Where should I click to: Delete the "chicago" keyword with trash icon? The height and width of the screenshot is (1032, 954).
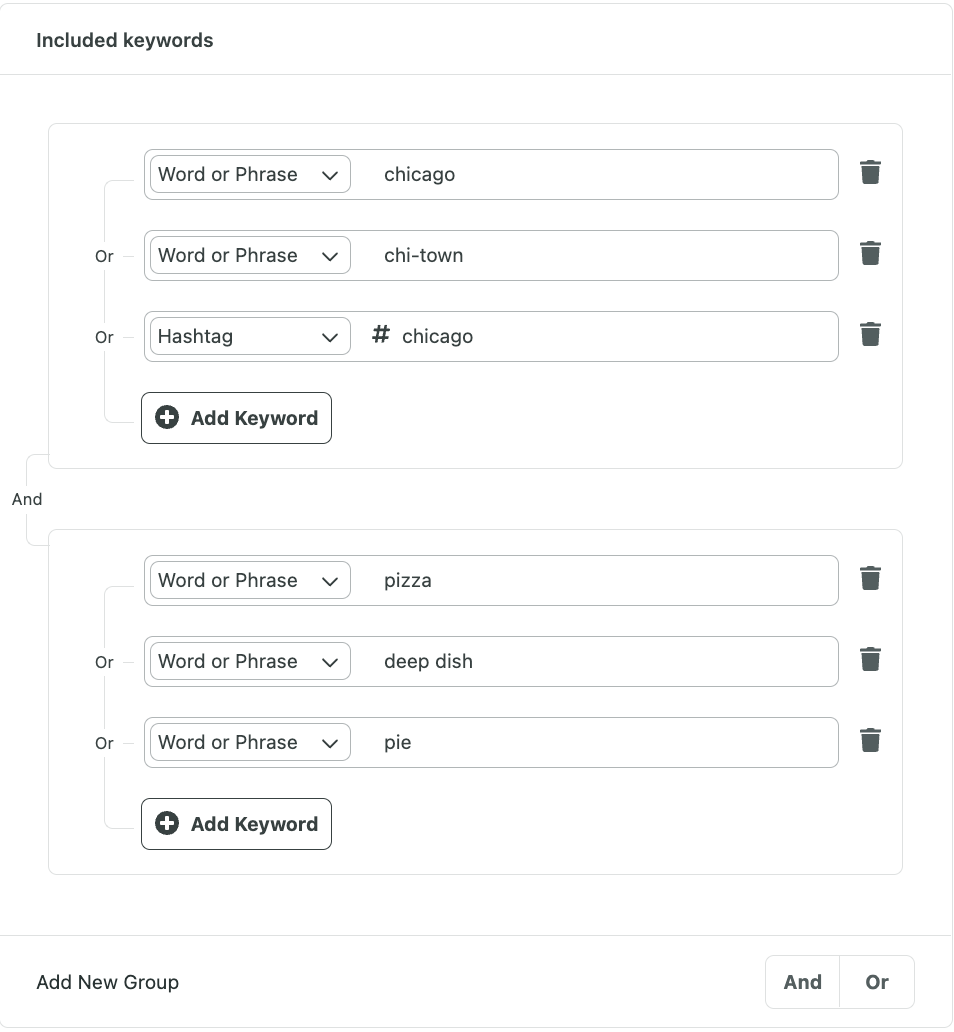tap(870, 172)
